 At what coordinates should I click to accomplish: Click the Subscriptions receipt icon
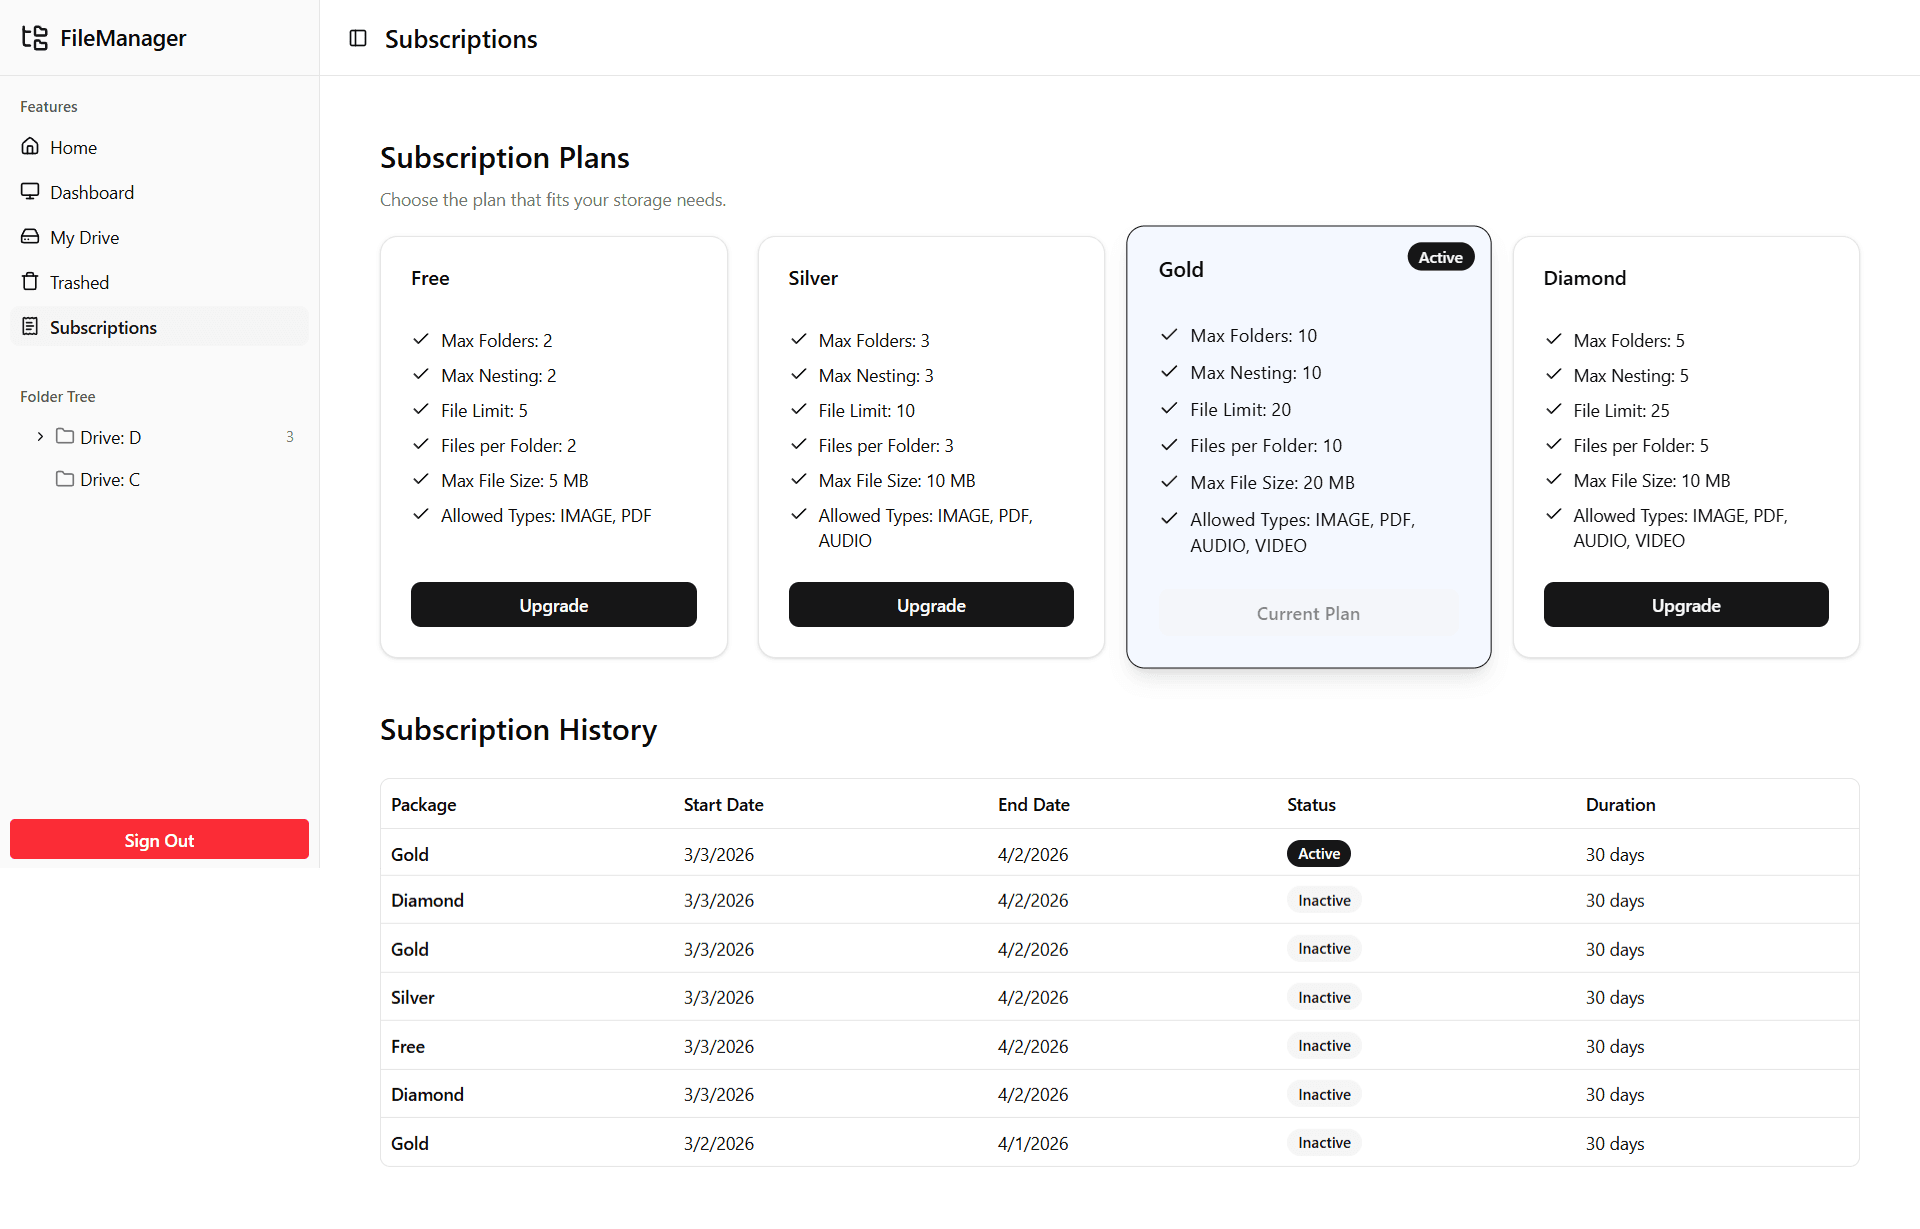(x=30, y=327)
